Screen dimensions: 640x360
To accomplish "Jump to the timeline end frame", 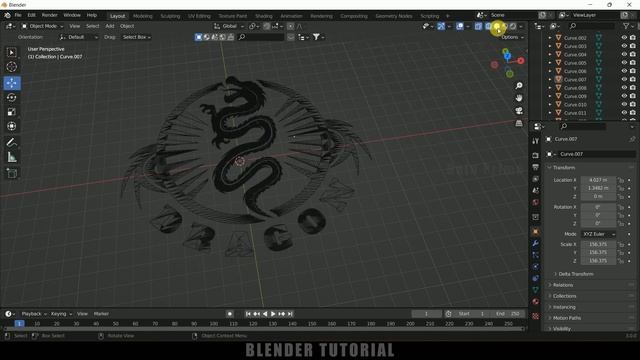I will [x=290, y=314].
